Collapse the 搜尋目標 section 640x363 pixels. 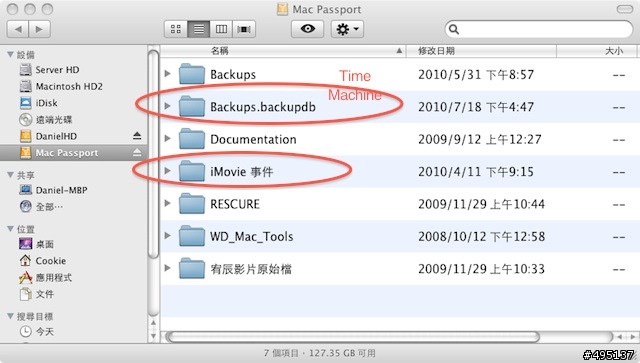(x=11, y=316)
